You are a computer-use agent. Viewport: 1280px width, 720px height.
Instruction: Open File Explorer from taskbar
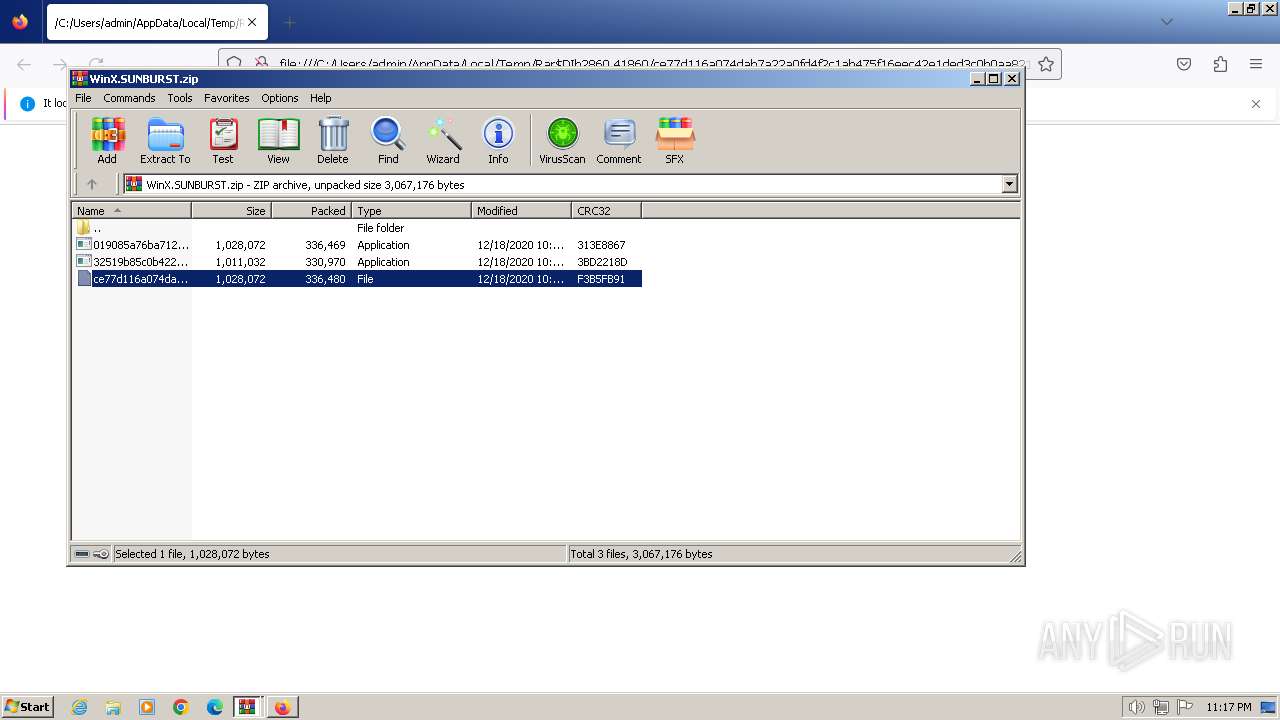tap(113, 707)
